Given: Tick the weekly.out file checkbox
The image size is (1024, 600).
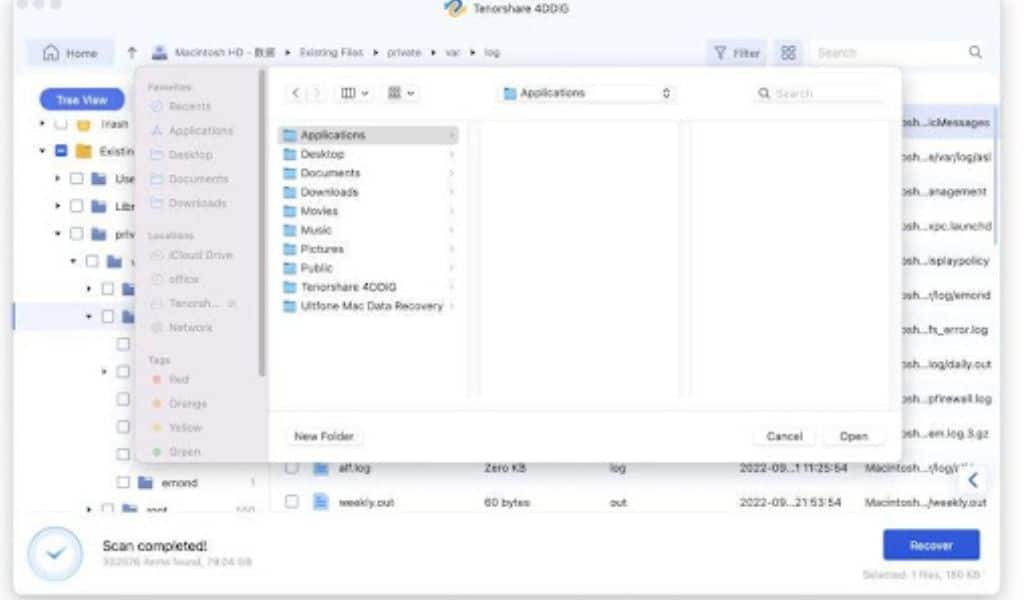Looking at the screenshot, I should tap(292, 501).
